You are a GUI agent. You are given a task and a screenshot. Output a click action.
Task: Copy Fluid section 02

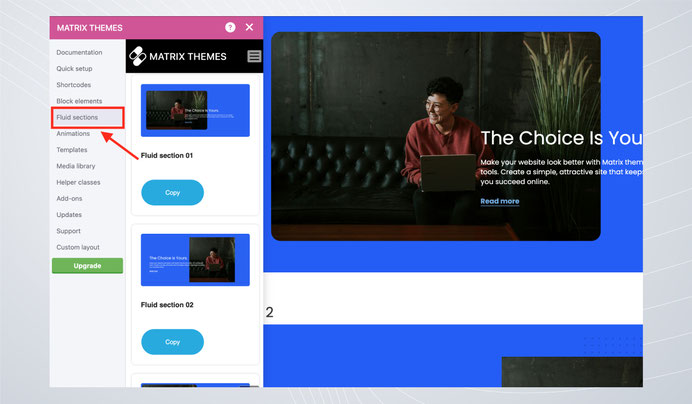pyautogui.click(x=173, y=342)
